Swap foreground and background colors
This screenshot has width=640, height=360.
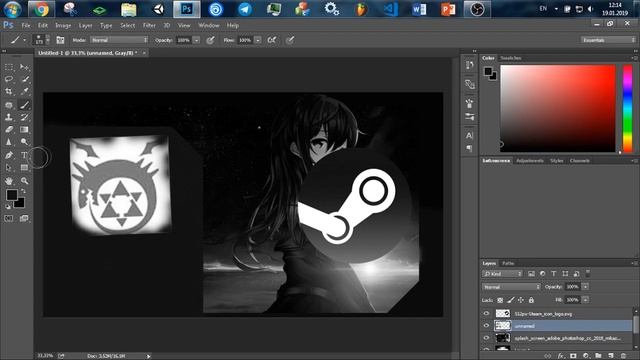[x=23, y=191]
